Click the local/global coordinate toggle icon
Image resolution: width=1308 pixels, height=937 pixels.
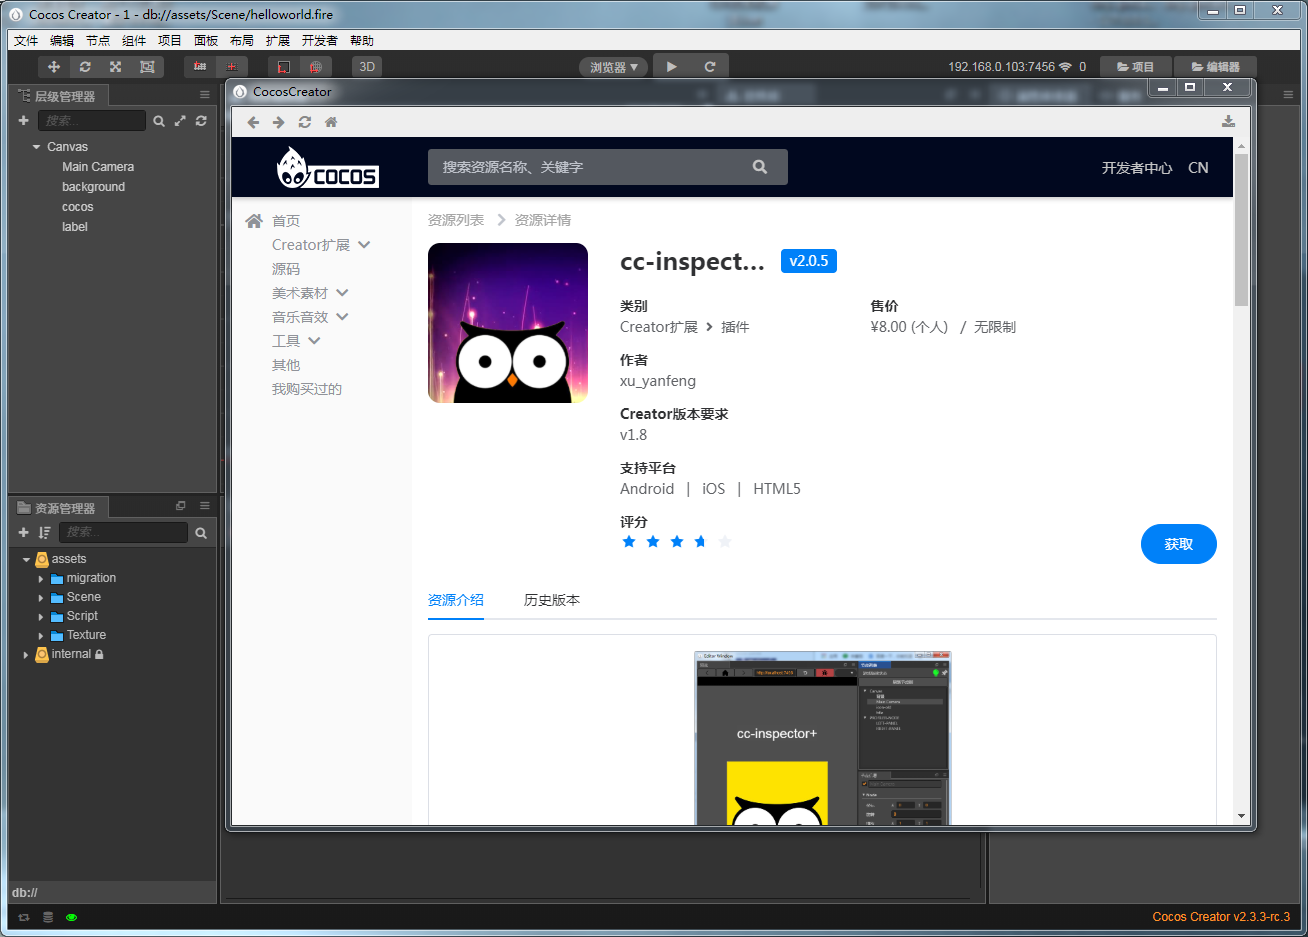[231, 67]
